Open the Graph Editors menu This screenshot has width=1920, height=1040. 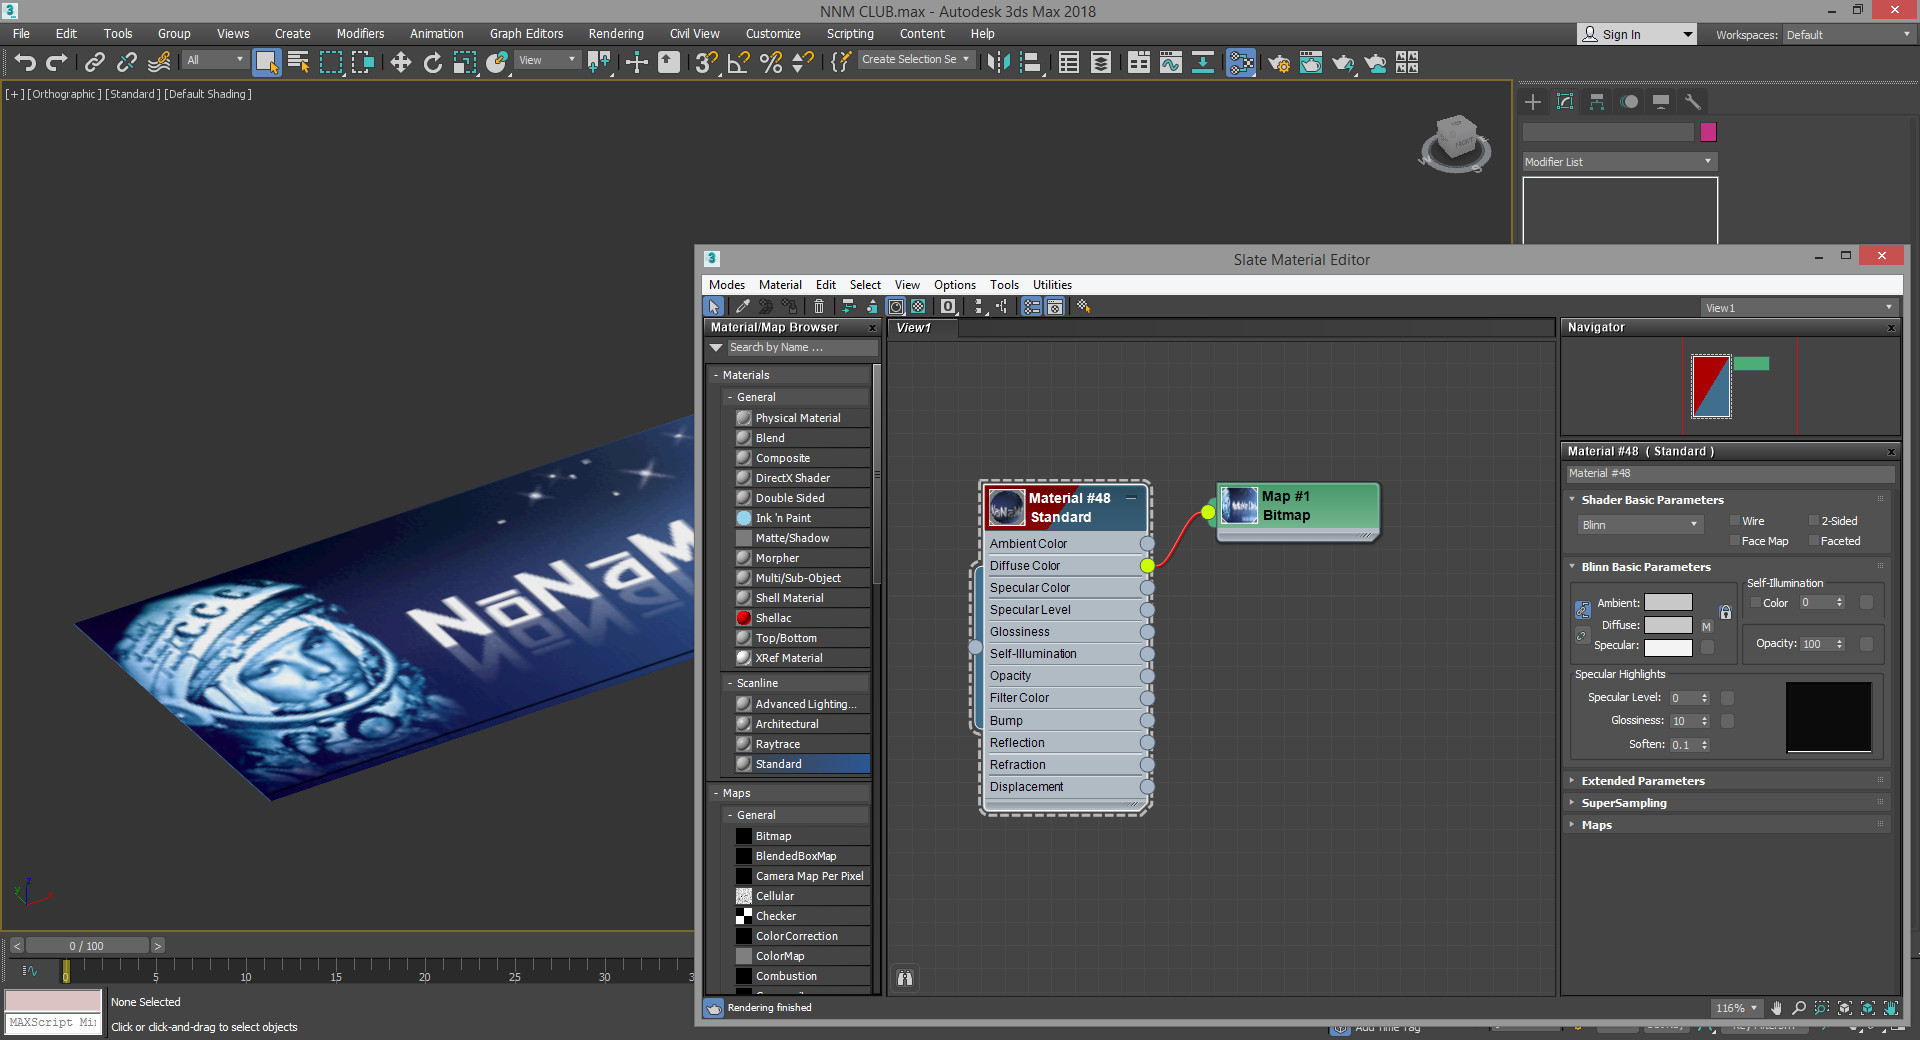coord(526,34)
